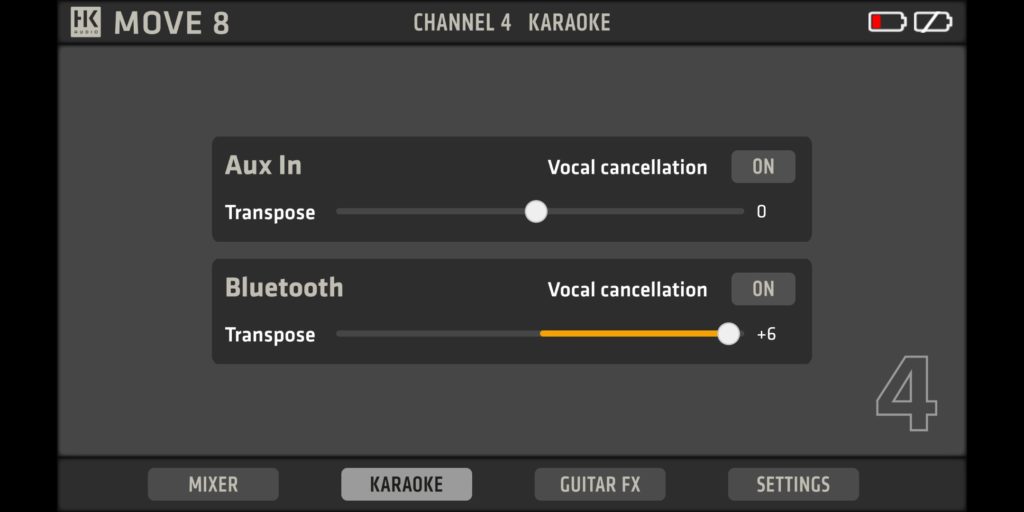
Task: Click the MOVE 8 device title
Action: coord(171,23)
